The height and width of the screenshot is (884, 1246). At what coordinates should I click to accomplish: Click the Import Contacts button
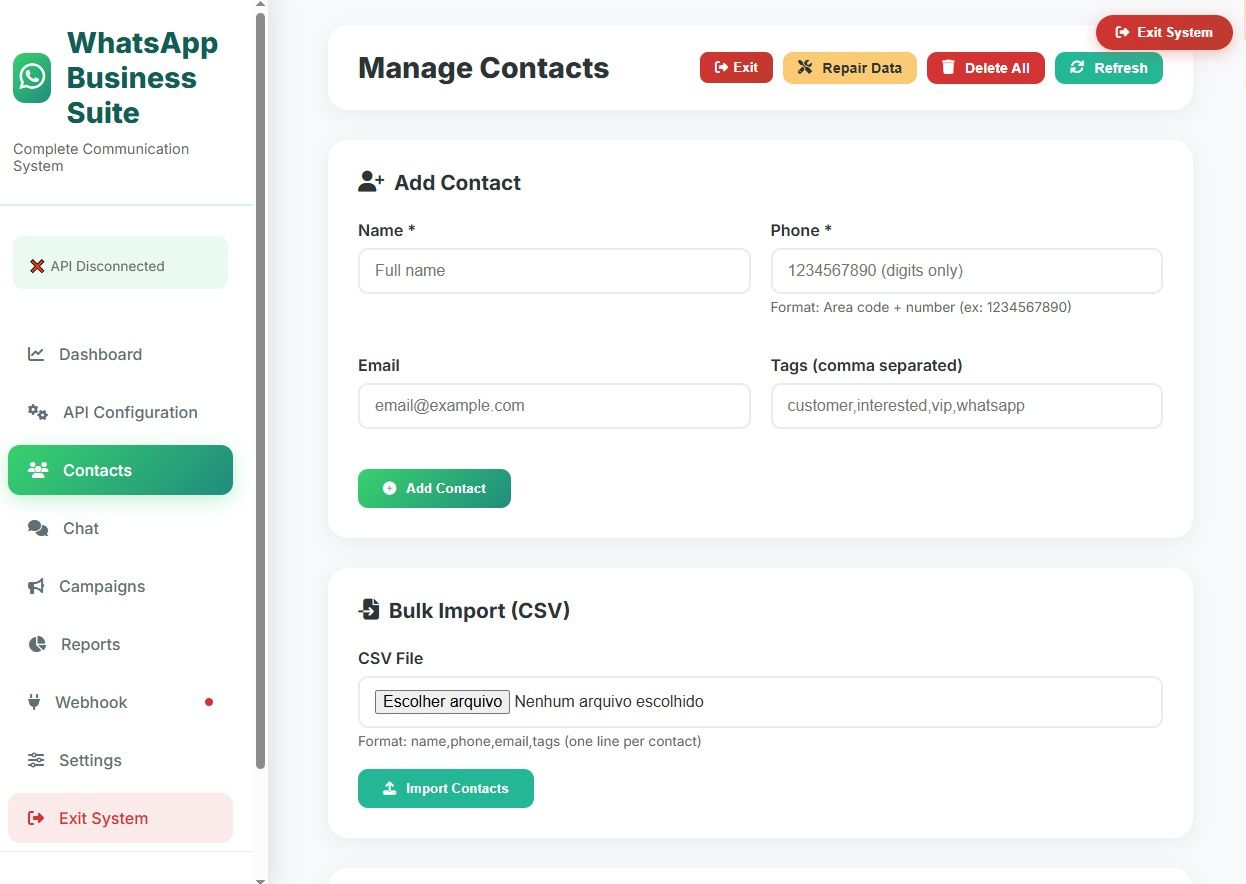(445, 788)
